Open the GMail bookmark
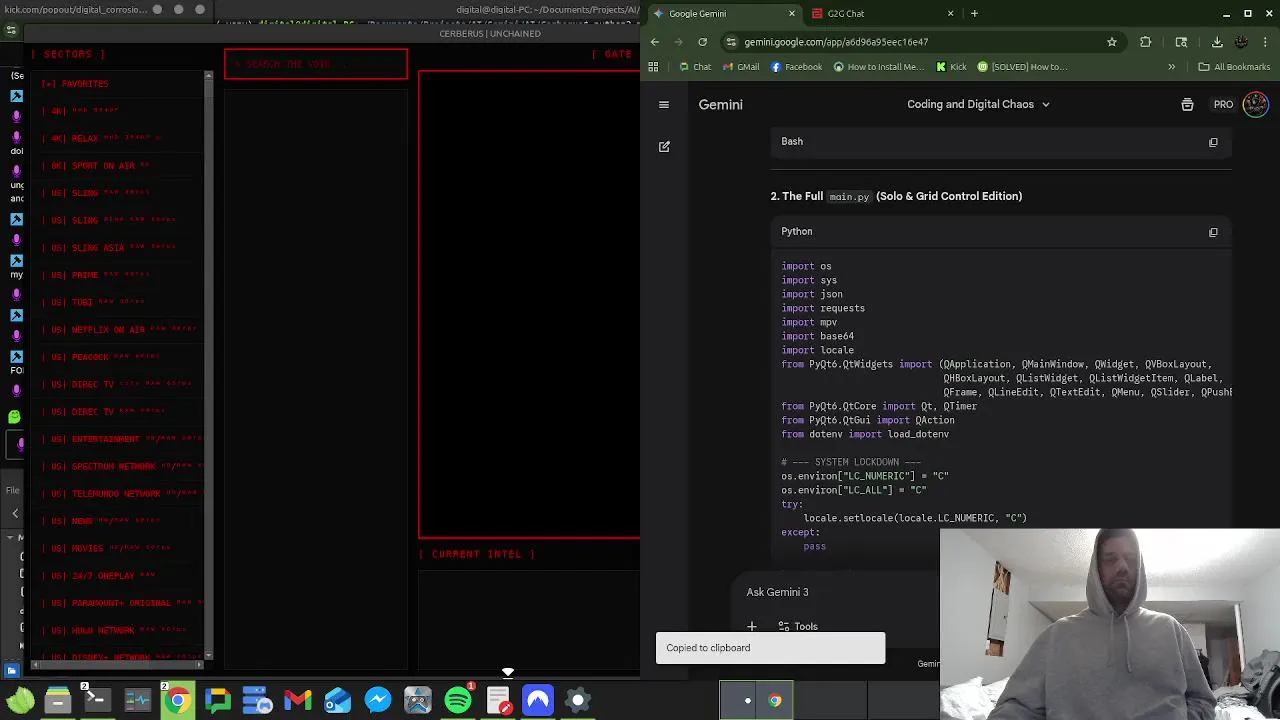 tap(740, 67)
